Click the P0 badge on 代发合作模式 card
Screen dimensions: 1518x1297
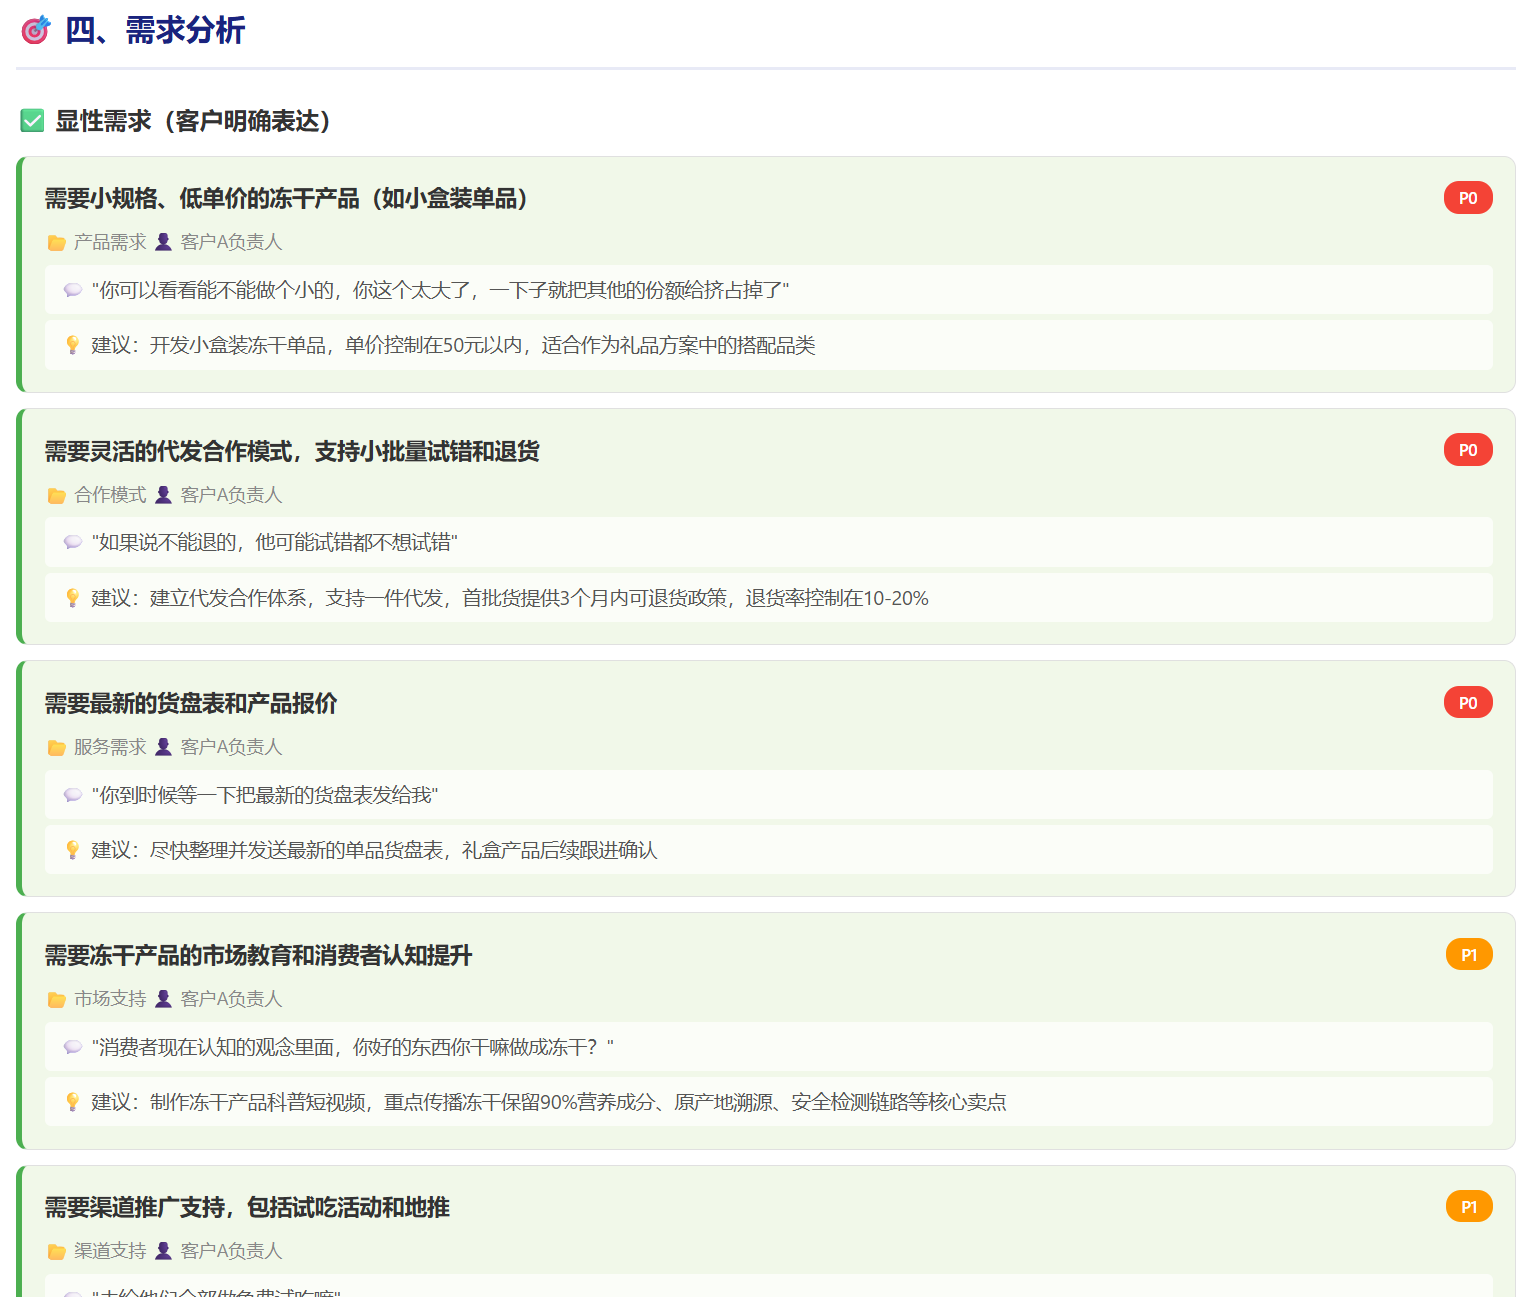1467,450
